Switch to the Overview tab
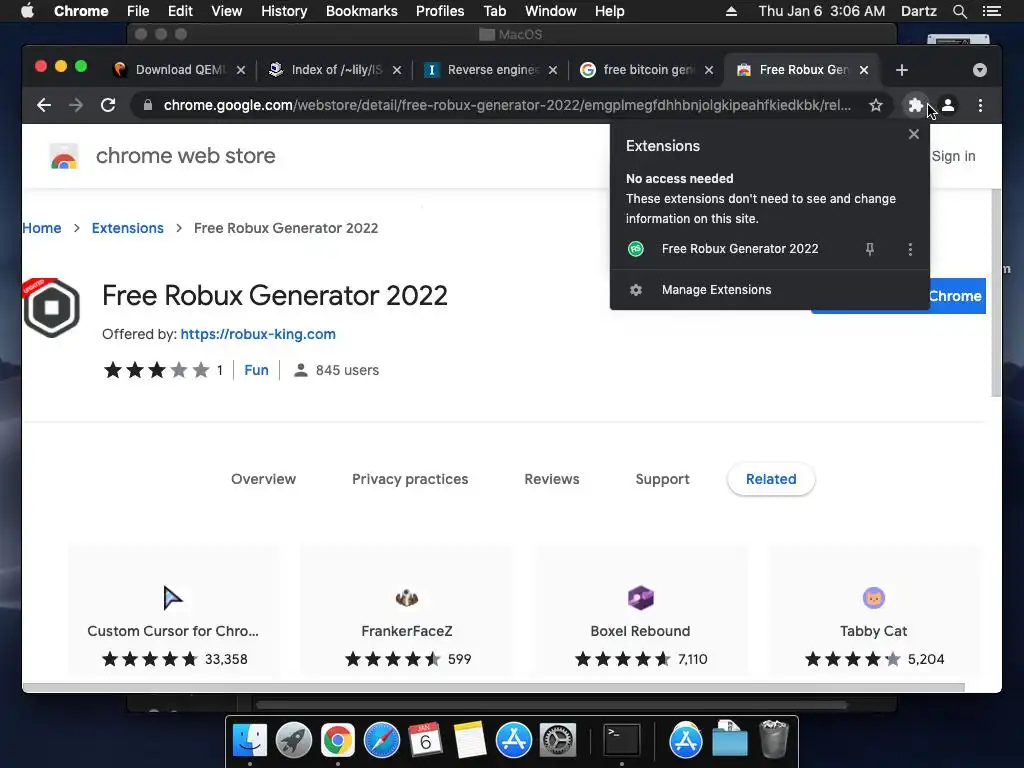 (x=263, y=479)
